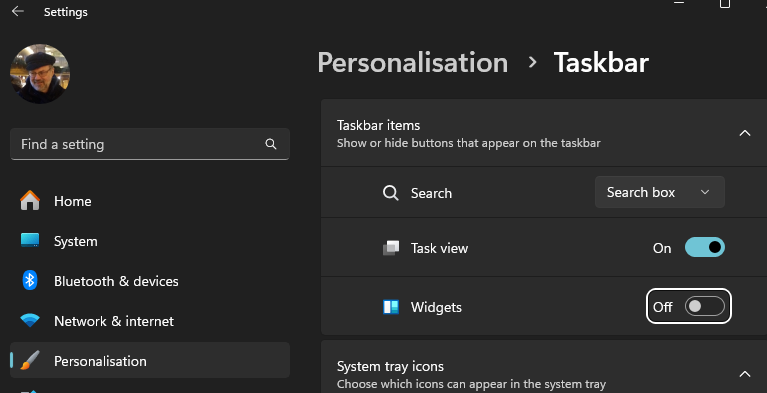Screen dimensions: 767x393
Task: Click the Wi-Fi network icon
Action: click(30, 321)
